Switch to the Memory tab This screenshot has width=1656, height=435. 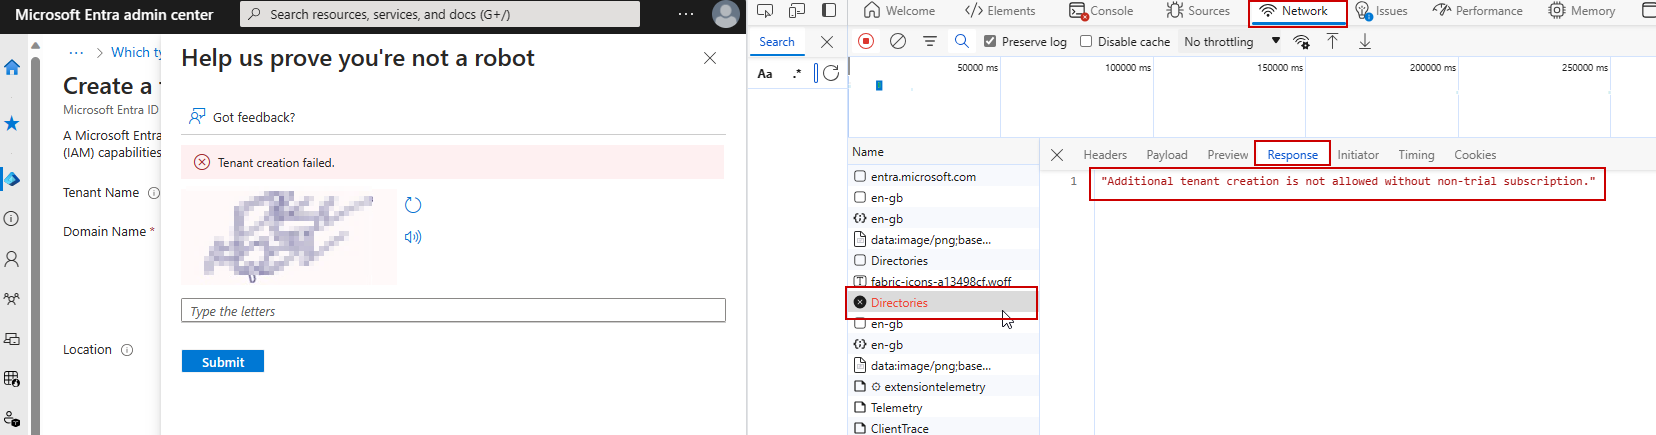point(1582,11)
